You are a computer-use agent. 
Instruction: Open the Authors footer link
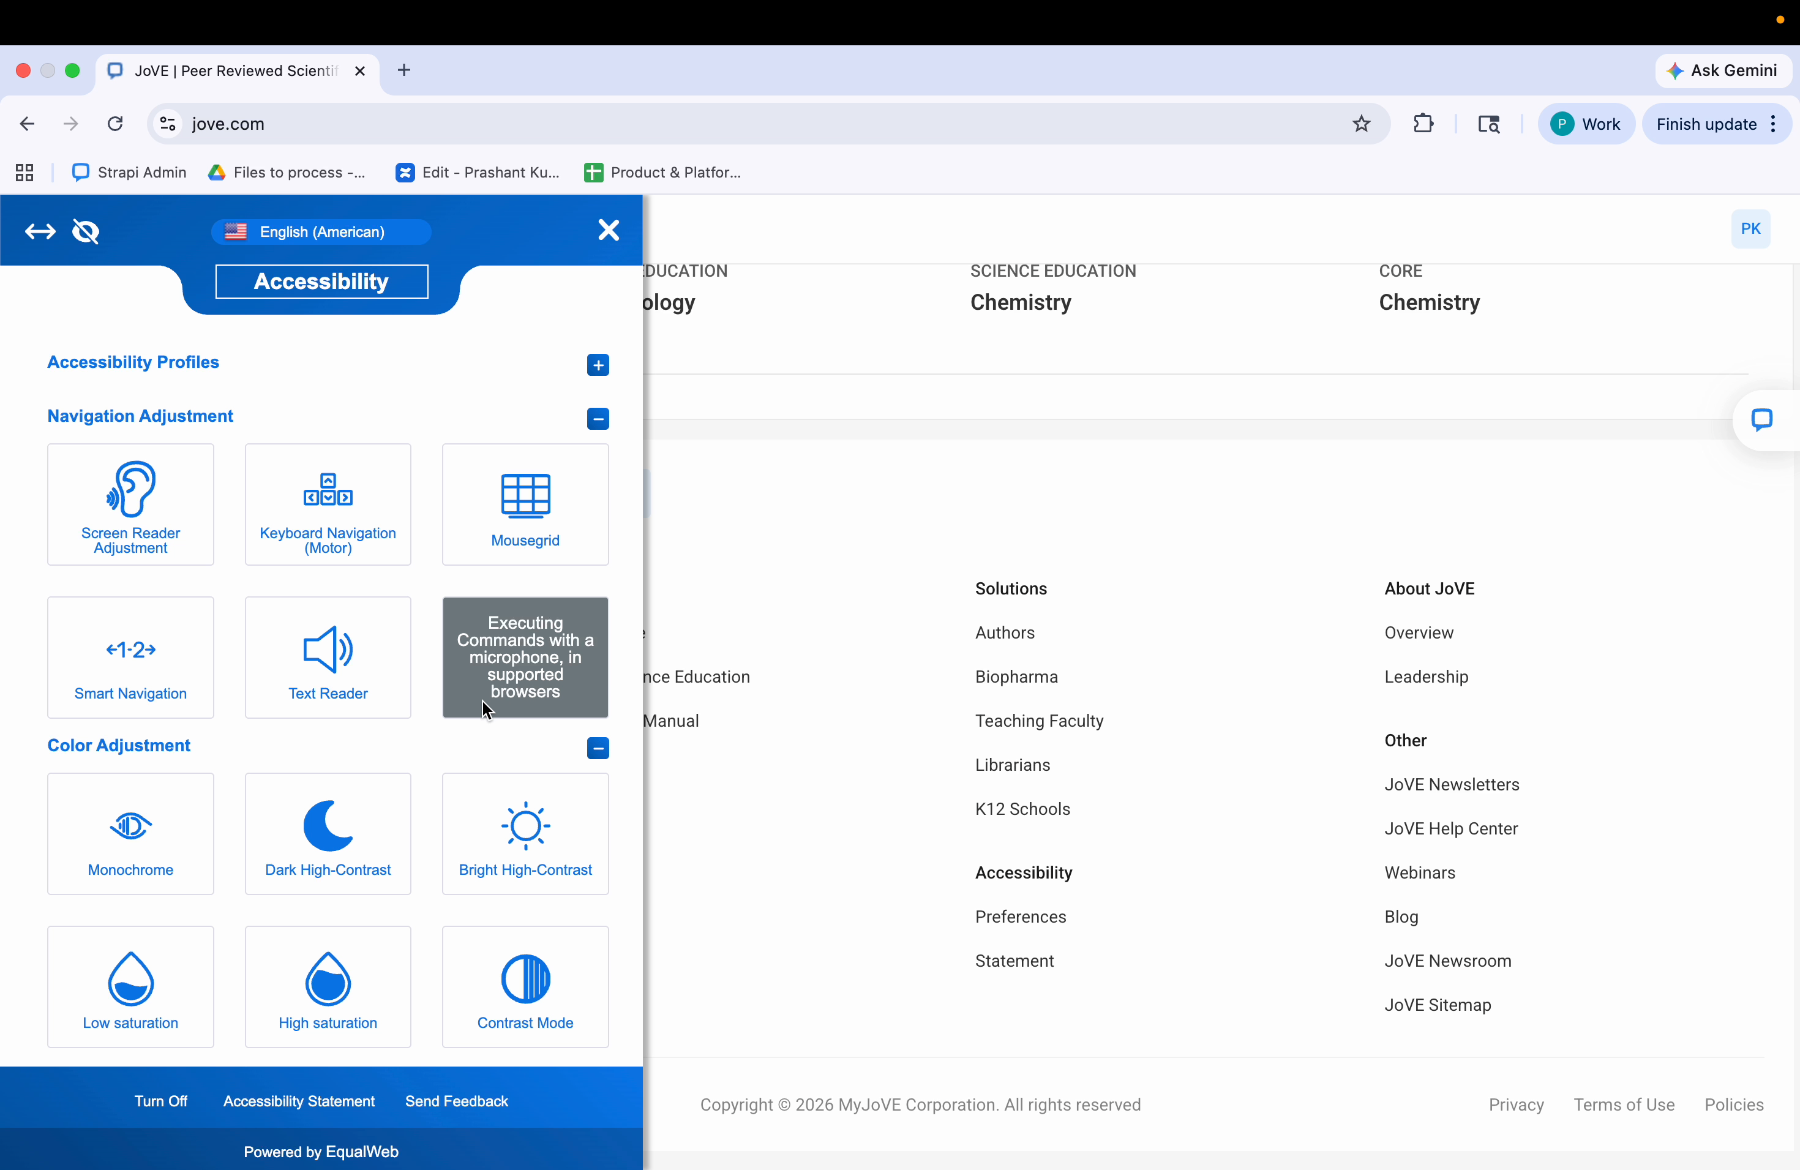point(1005,633)
